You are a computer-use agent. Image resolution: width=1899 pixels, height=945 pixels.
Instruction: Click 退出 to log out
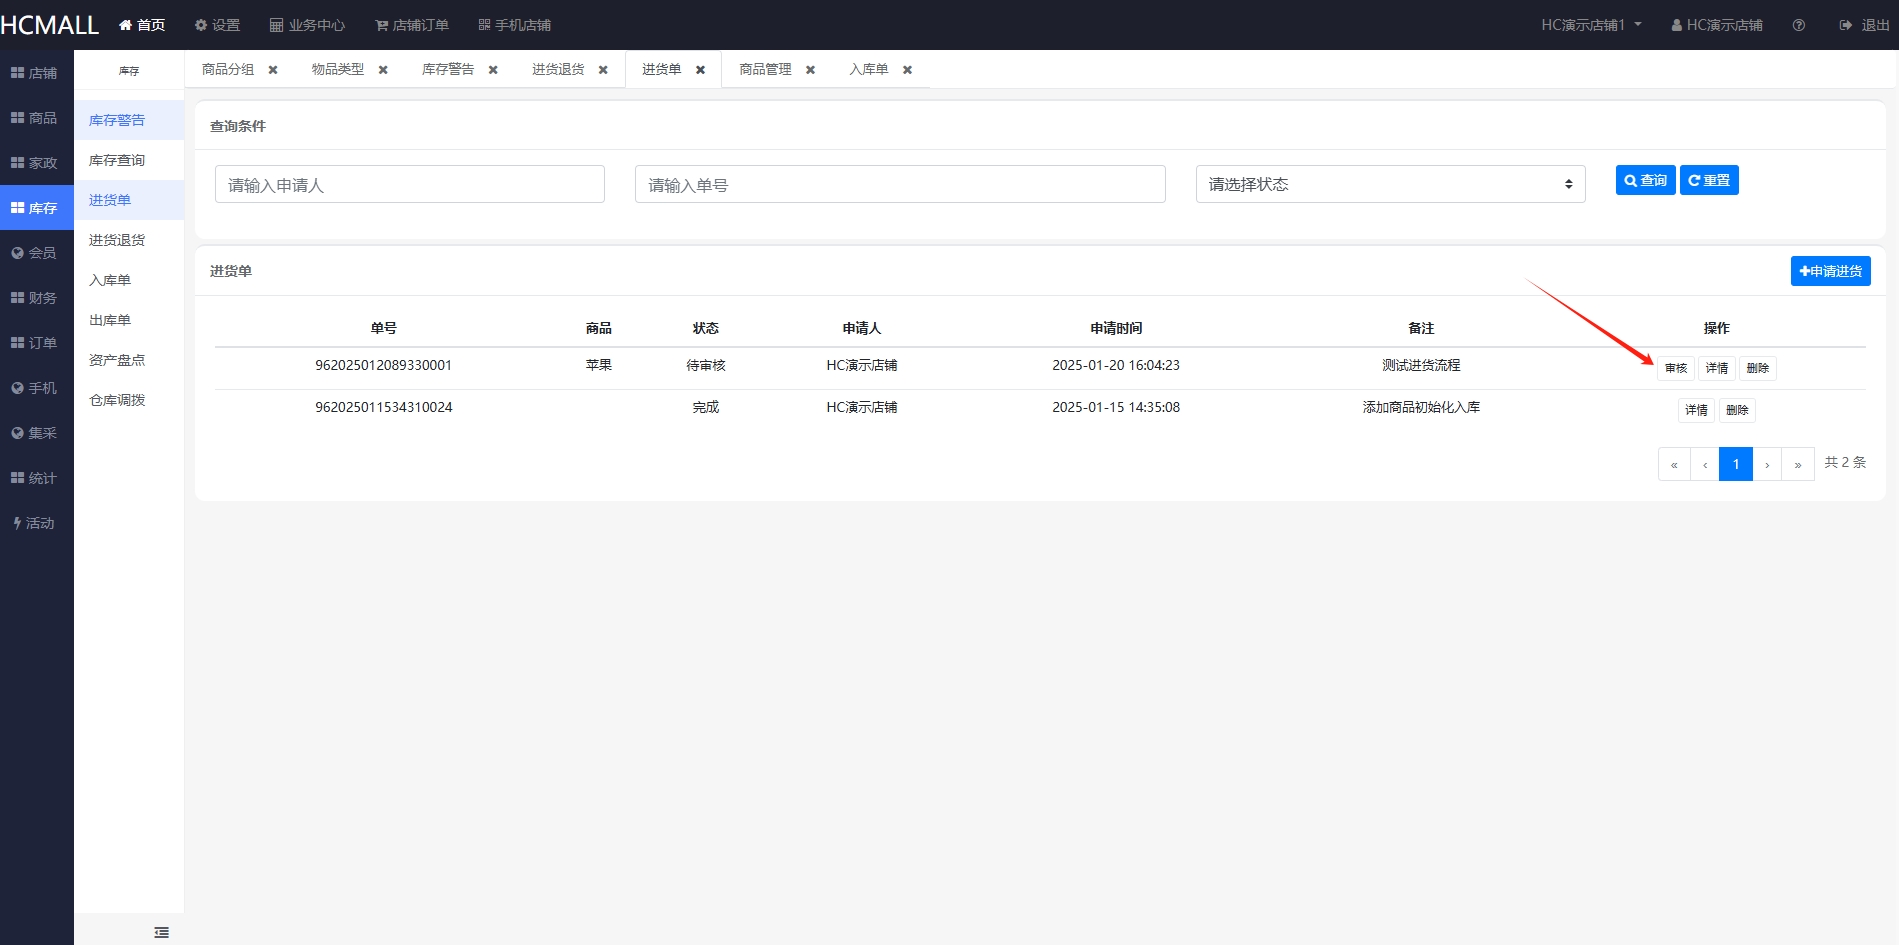pyautogui.click(x=1864, y=25)
